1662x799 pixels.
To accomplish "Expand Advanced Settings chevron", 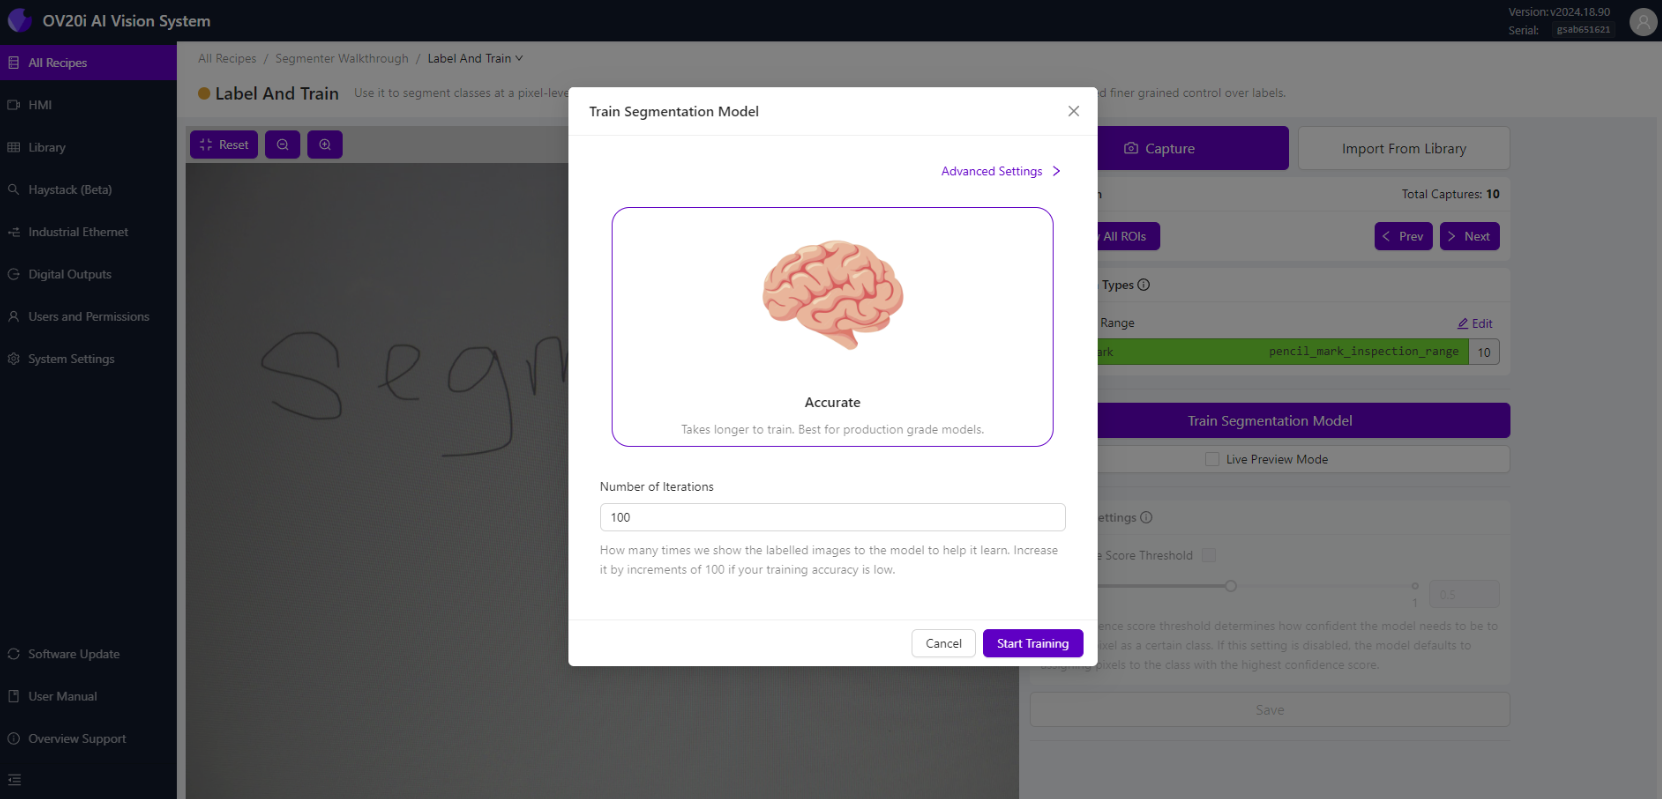I will [1056, 171].
